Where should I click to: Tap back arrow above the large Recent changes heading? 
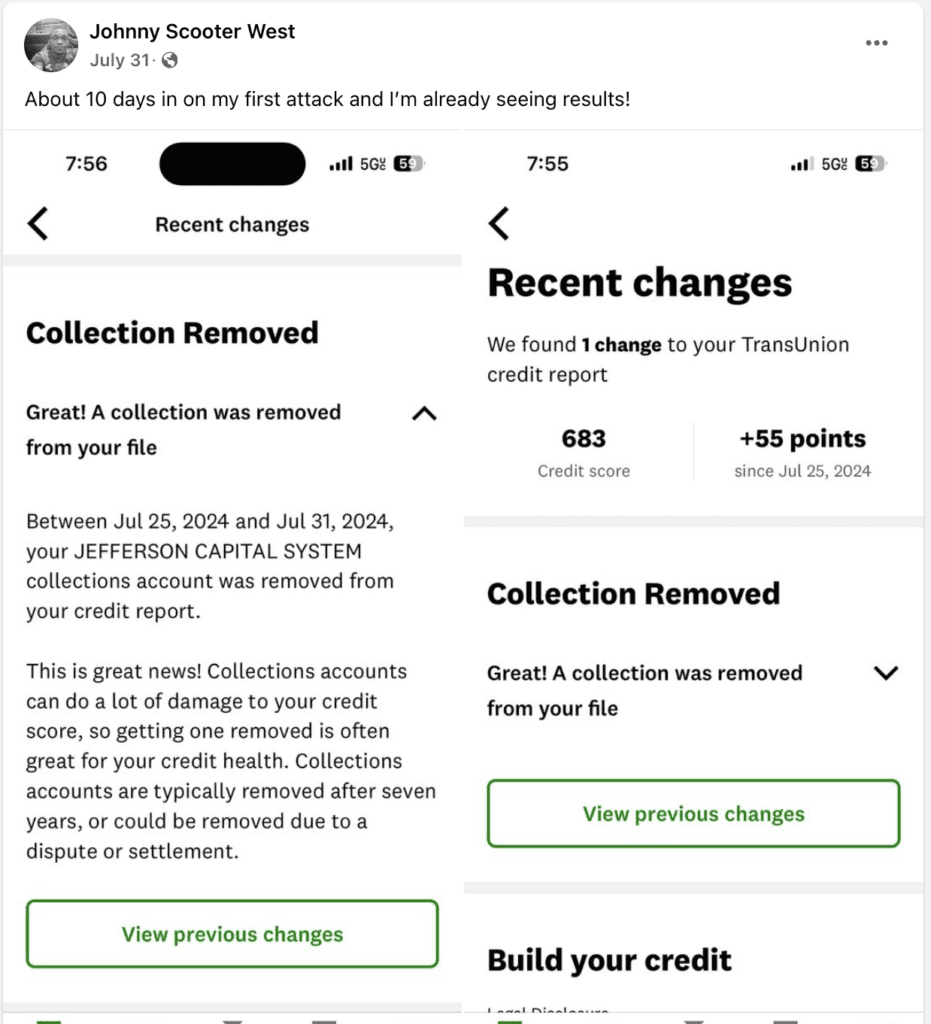pyautogui.click(x=499, y=224)
